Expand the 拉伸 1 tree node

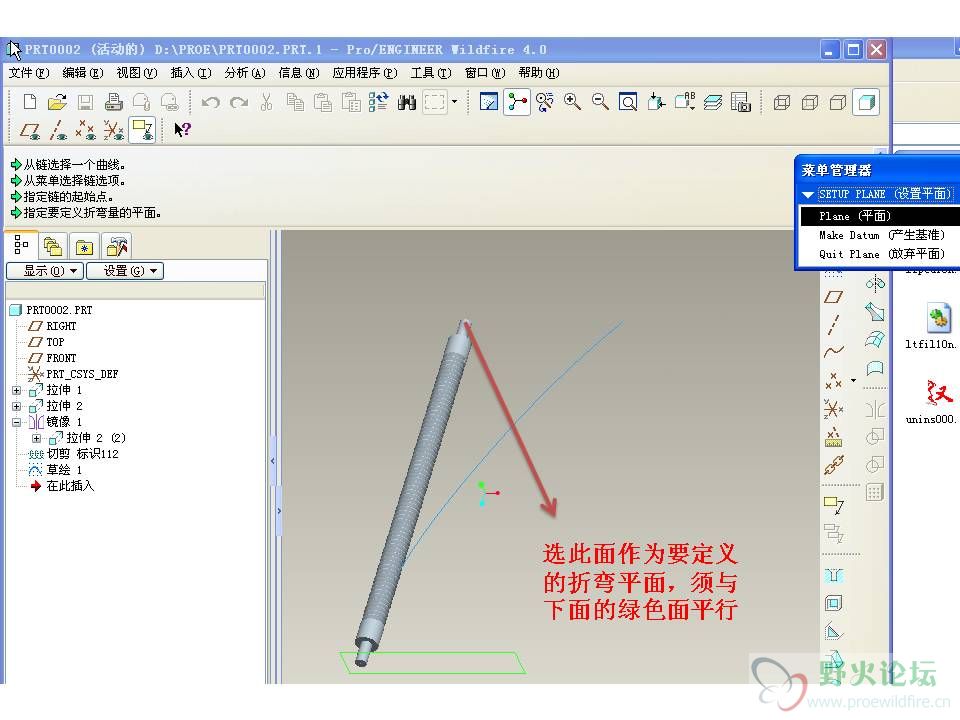coord(17,390)
